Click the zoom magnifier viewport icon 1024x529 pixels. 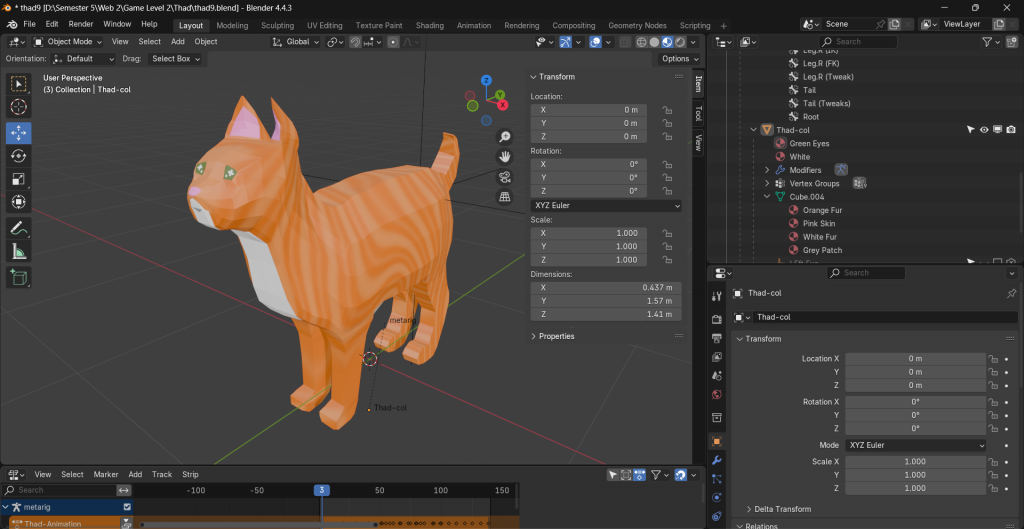pyautogui.click(x=505, y=137)
